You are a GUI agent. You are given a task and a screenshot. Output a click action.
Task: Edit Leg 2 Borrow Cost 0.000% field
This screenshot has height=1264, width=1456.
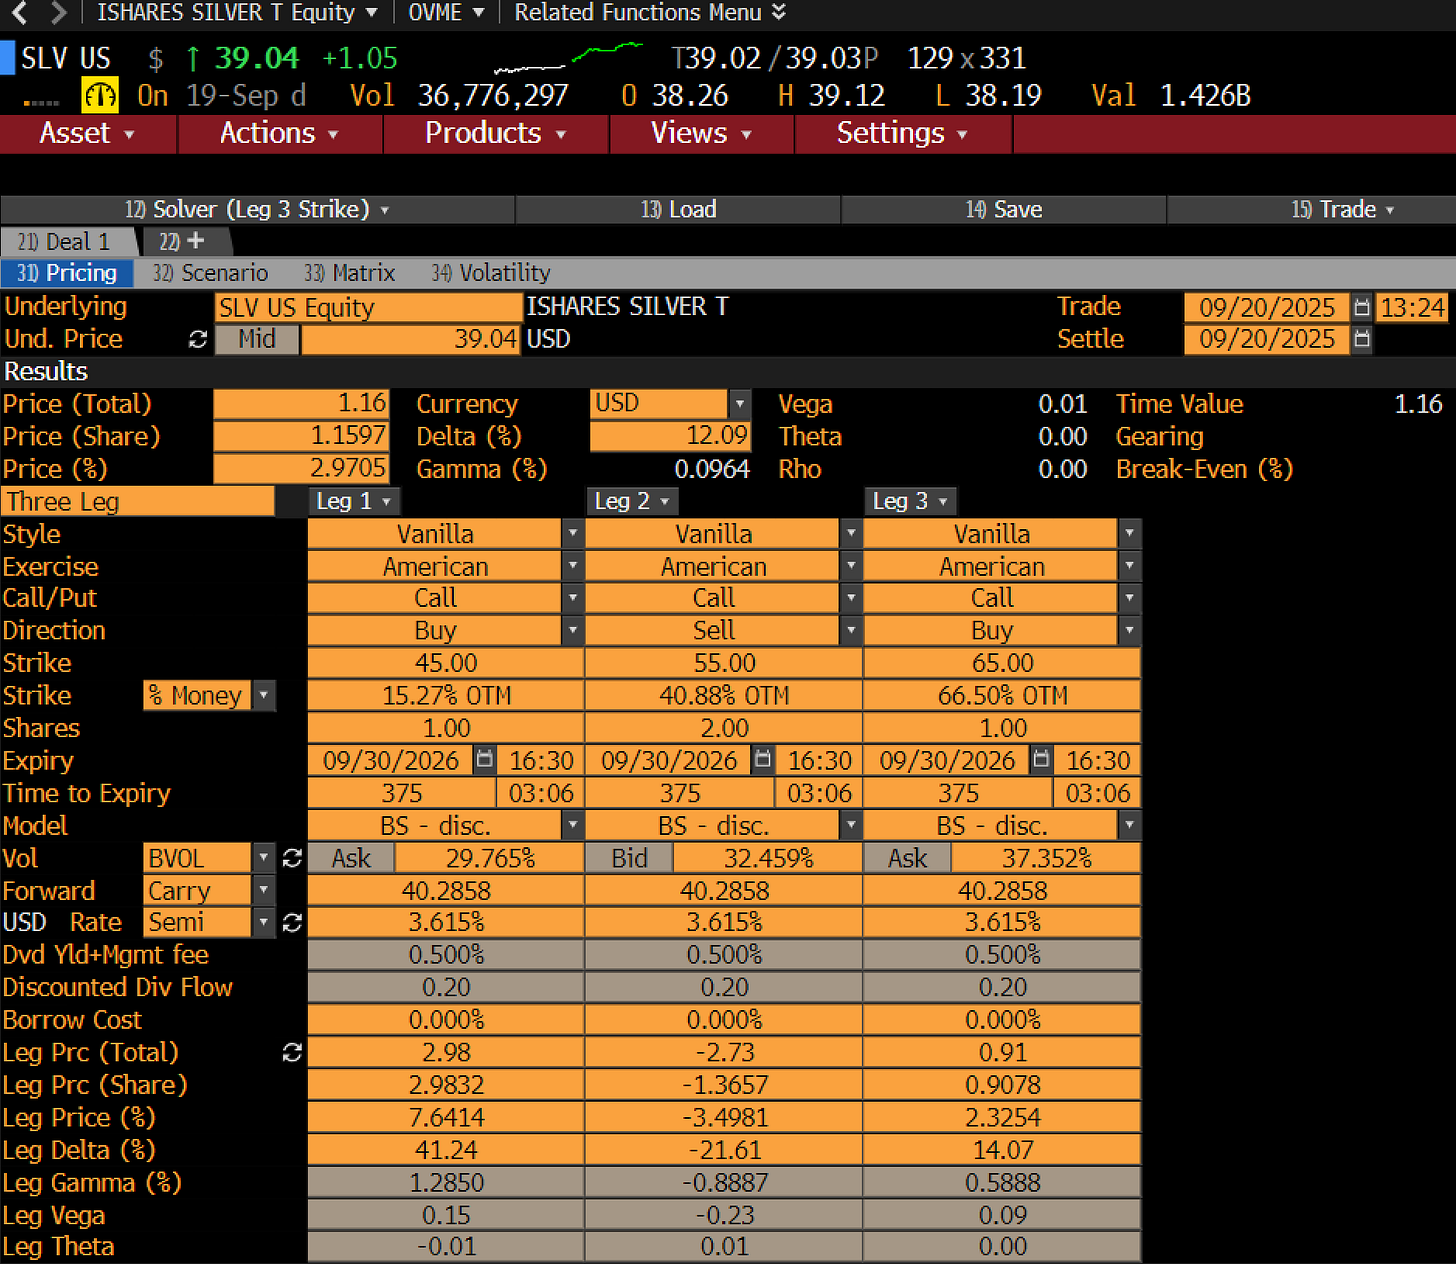[x=724, y=1020]
